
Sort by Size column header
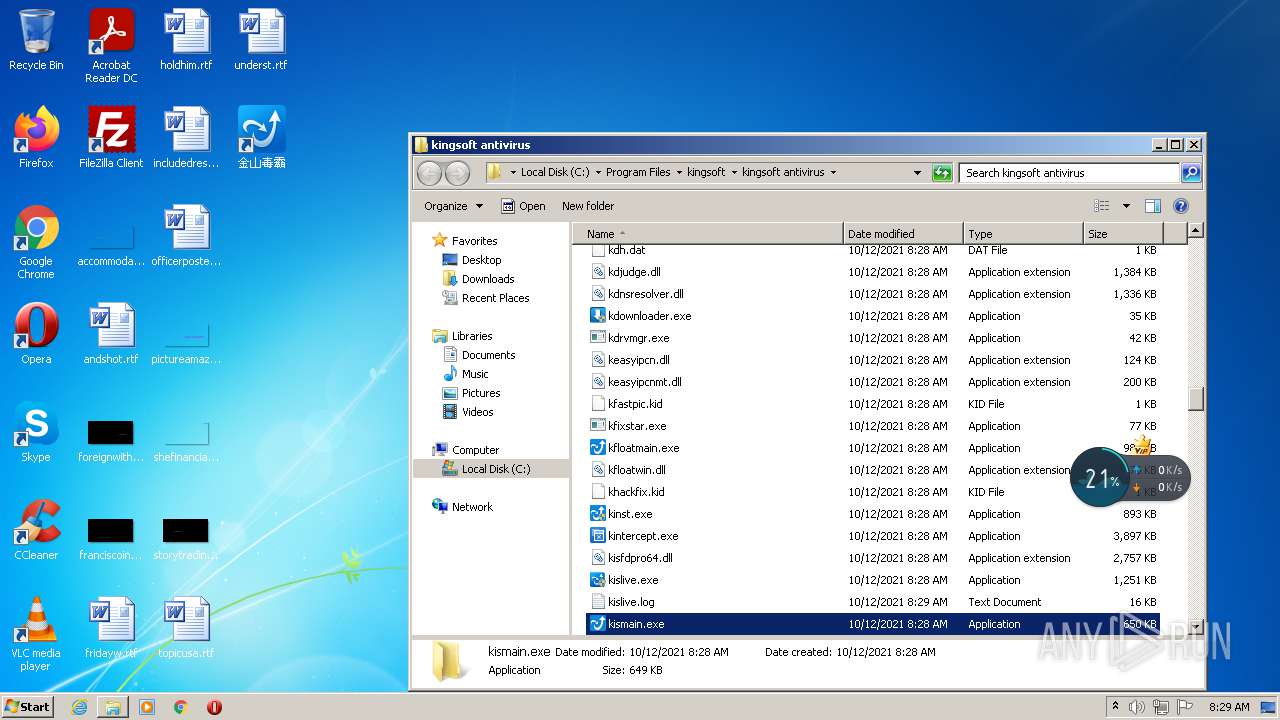[x=1123, y=234]
